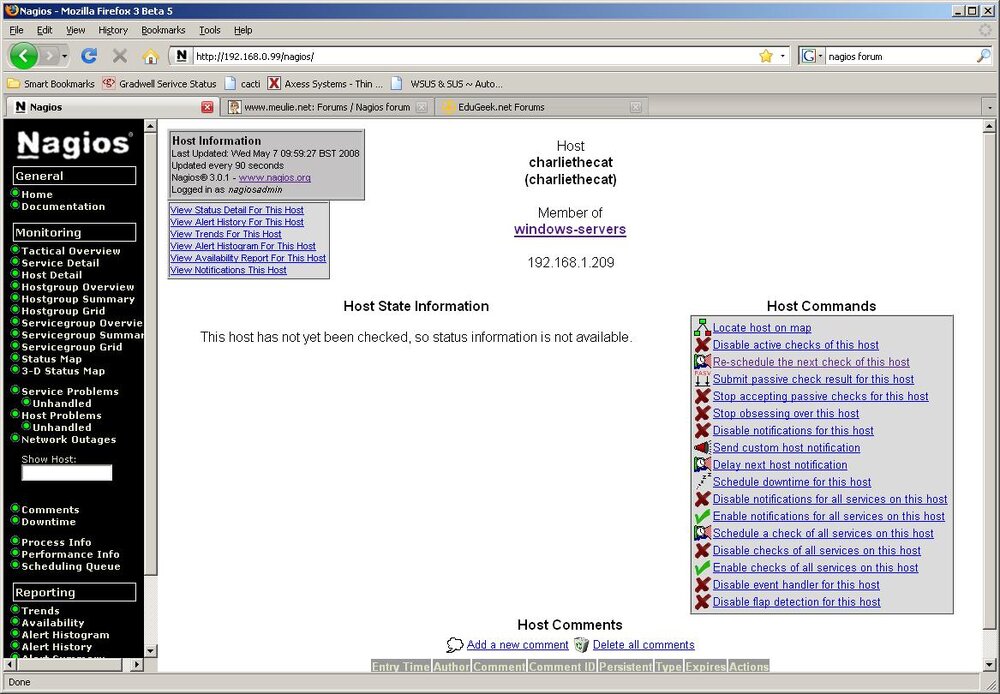The width and height of the screenshot is (1000, 694).
Task: Click the Firefox Back arrow button
Action: tap(24, 56)
